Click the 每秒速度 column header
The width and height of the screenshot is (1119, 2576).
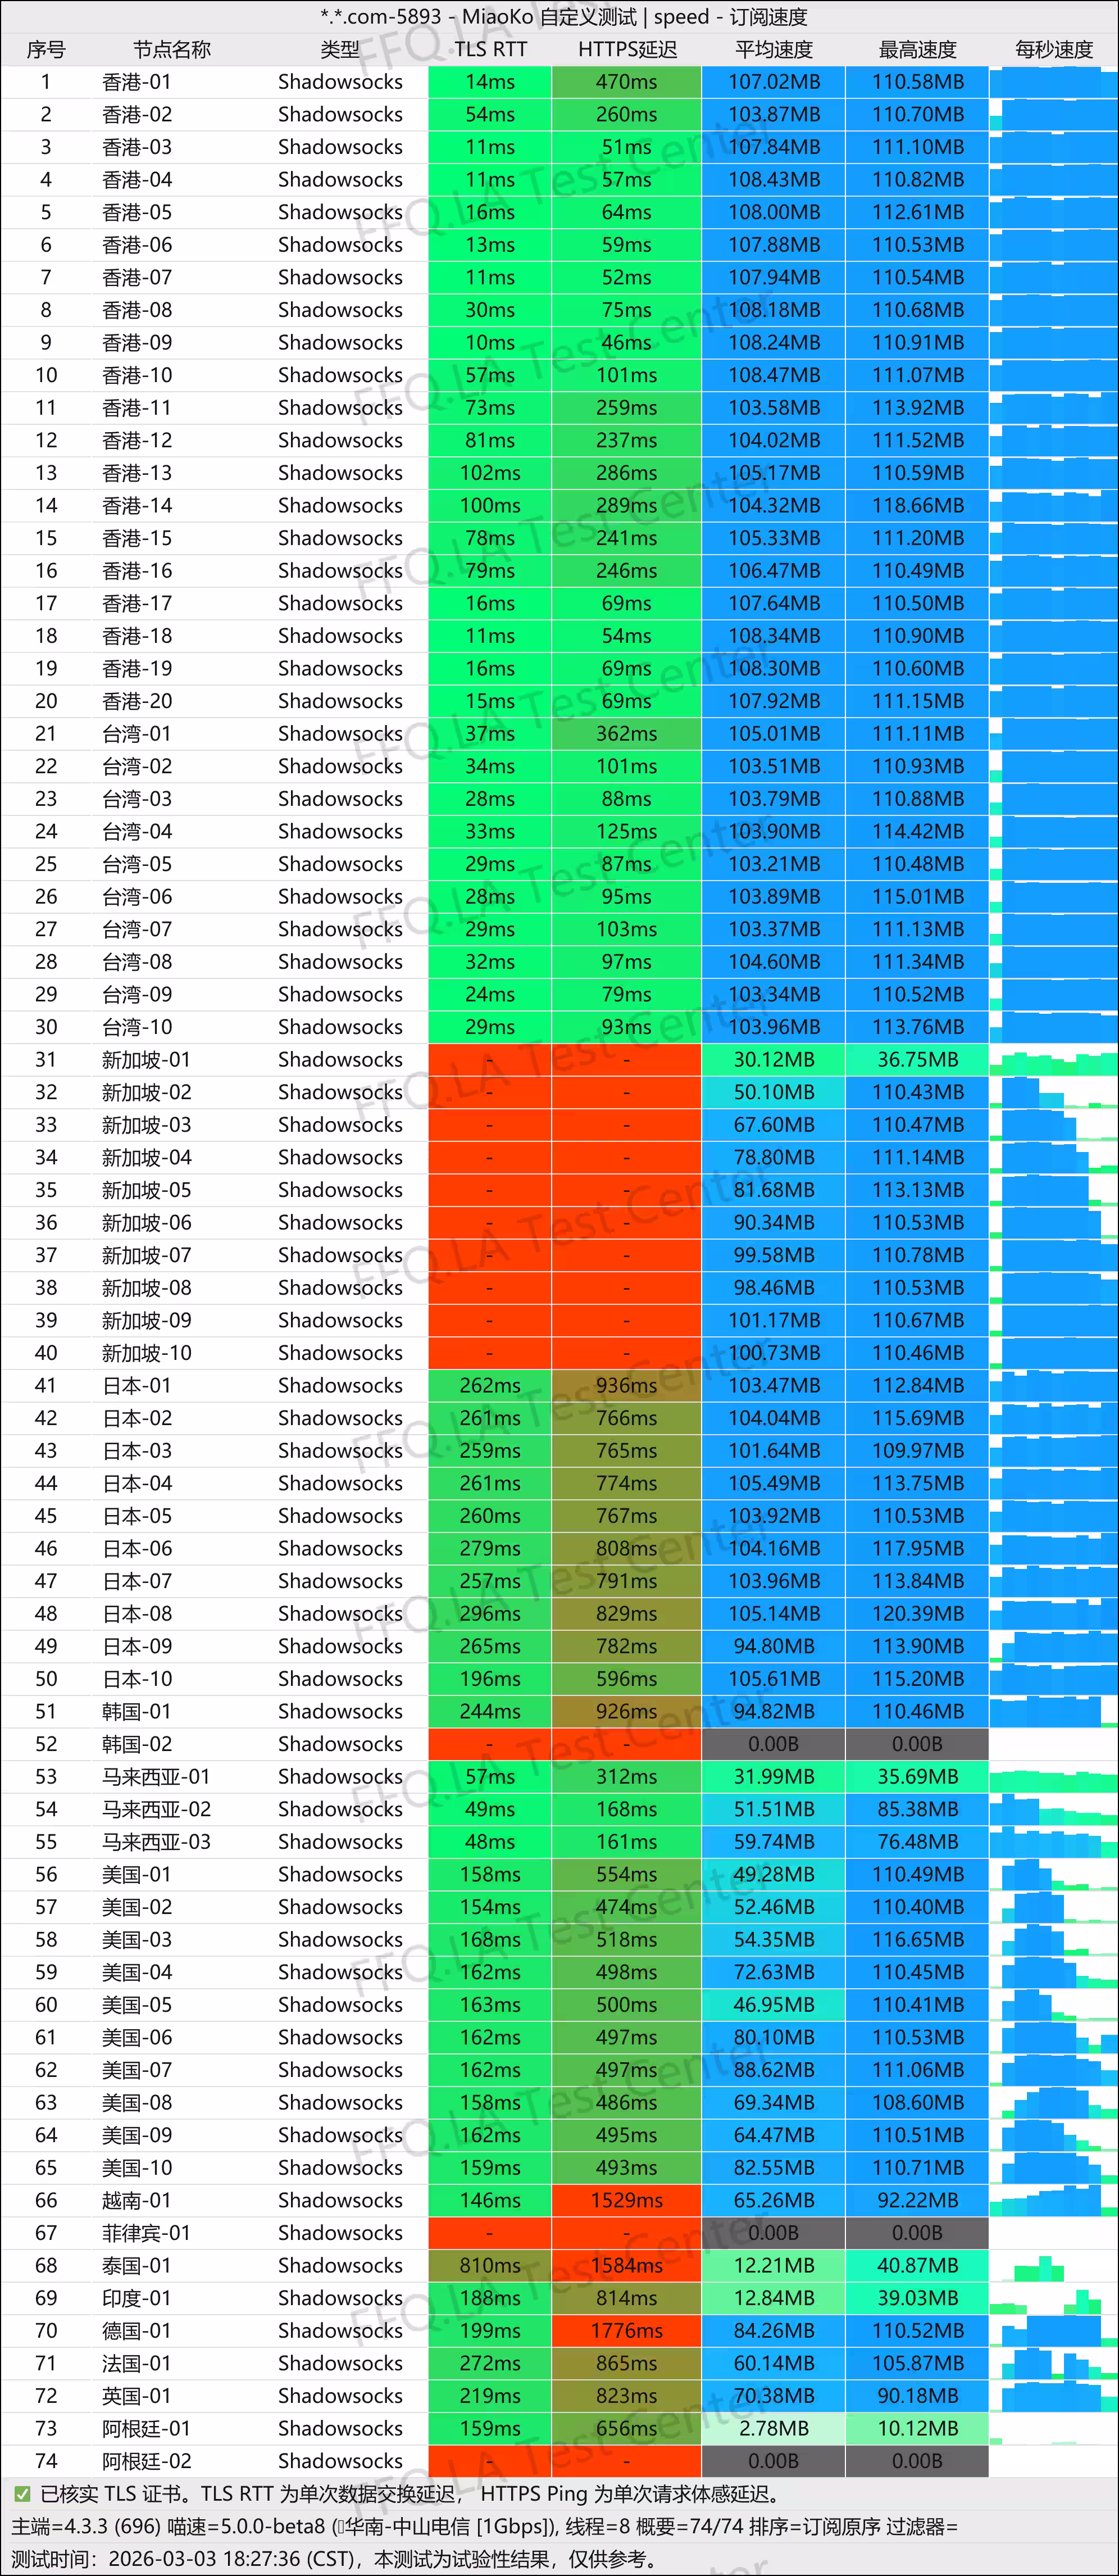tap(1054, 49)
